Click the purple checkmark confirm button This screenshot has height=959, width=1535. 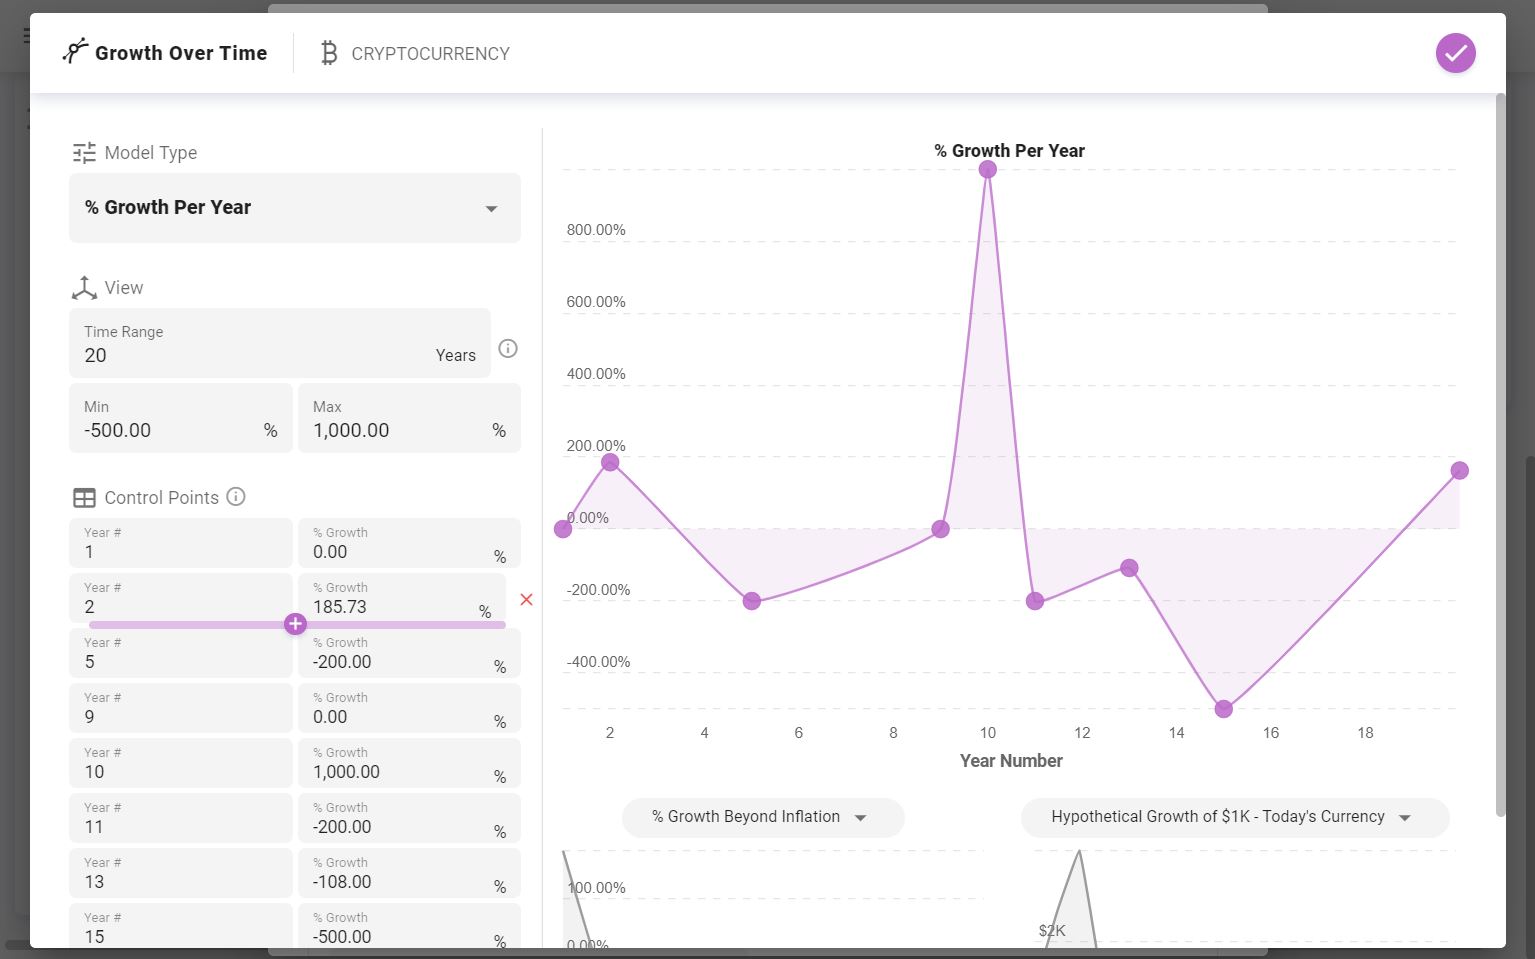(x=1455, y=53)
